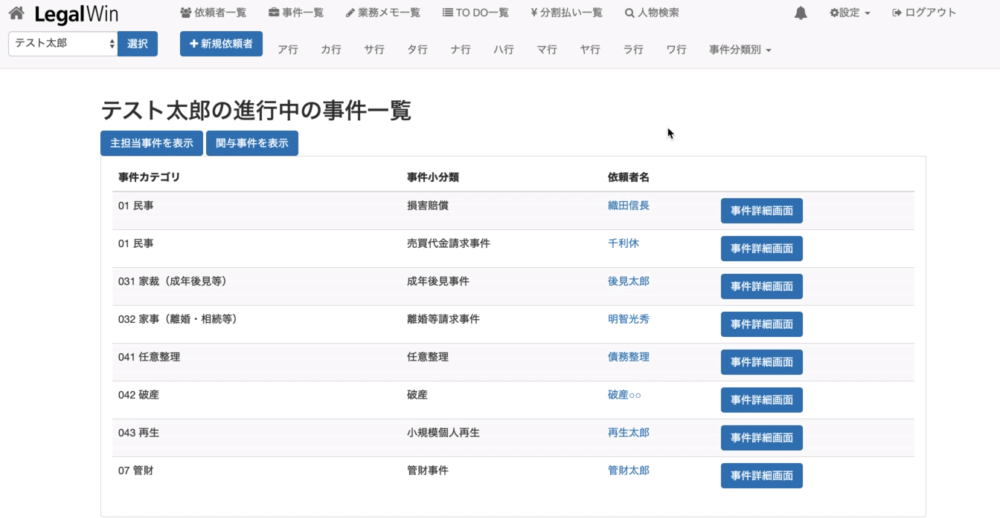1000x518 pixels.
Task: Open TO DO一覧 list
Action: point(475,13)
